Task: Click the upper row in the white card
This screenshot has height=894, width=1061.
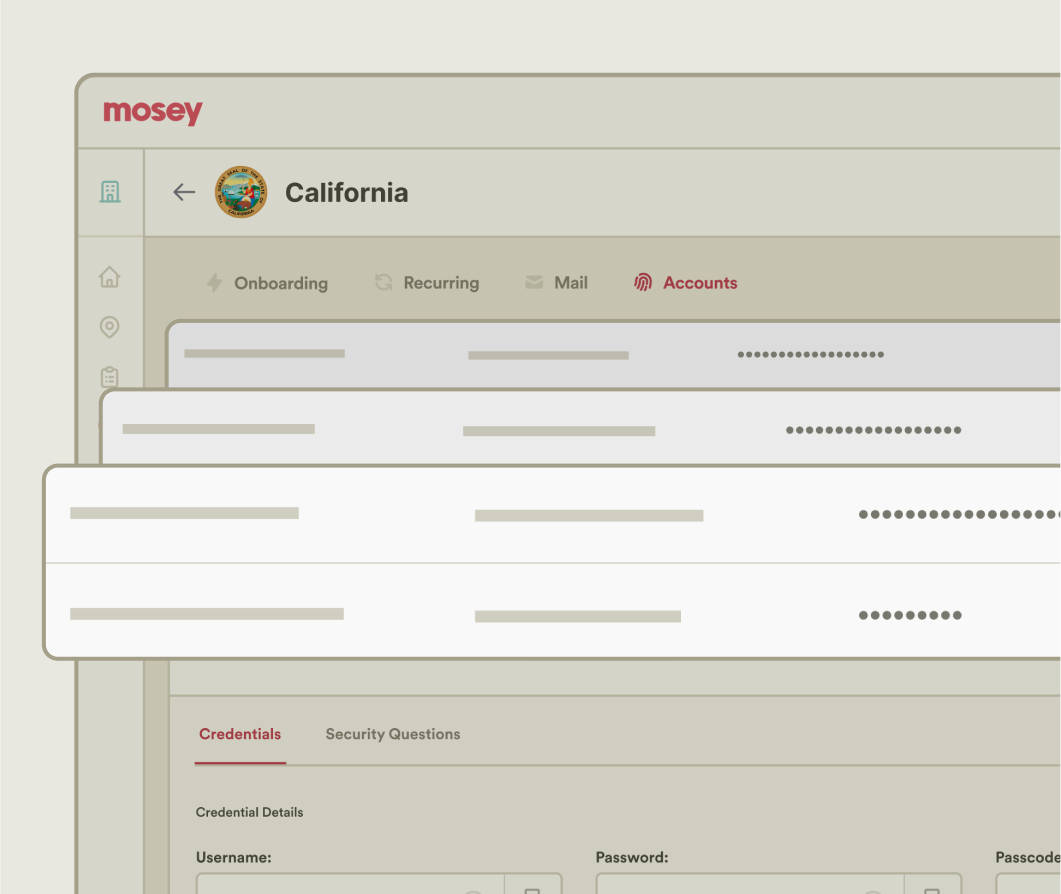Action: pyautogui.click(x=550, y=515)
